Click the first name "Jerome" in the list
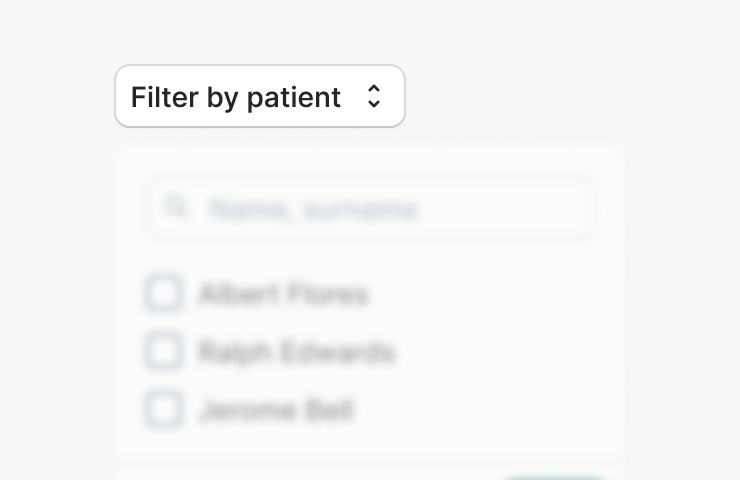The image size is (740, 480). click(x=247, y=410)
